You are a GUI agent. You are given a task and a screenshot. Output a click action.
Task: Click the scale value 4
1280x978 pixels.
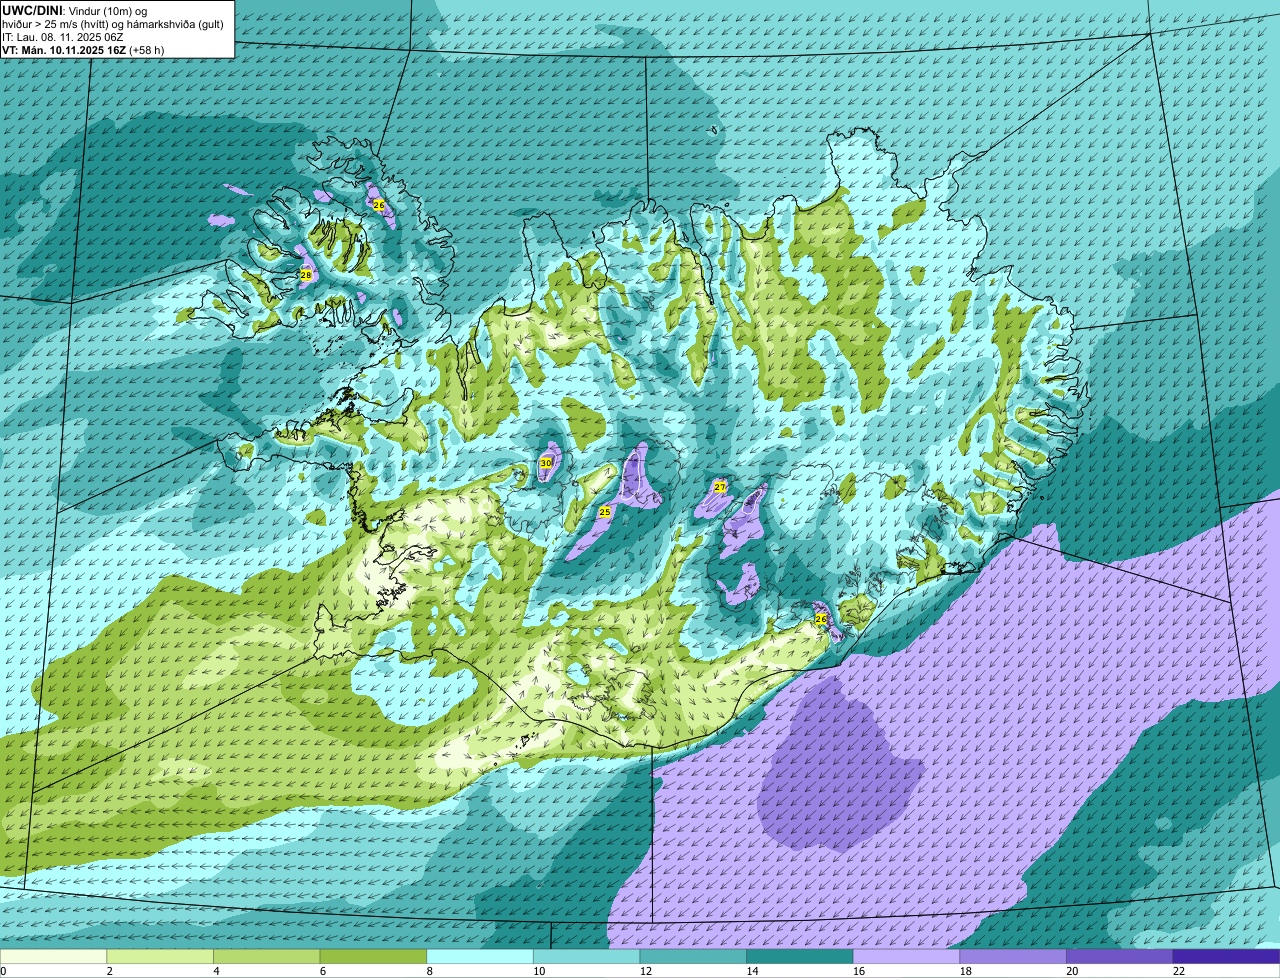point(216,971)
